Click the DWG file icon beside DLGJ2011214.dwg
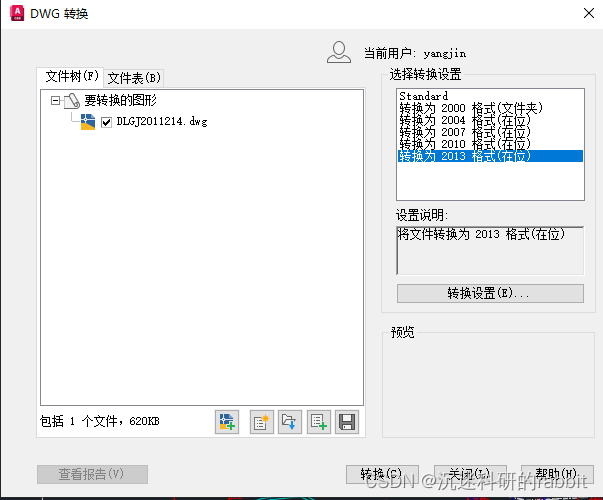Screen dimensions: 603x500 pyautogui.click(x=88, y=122)
